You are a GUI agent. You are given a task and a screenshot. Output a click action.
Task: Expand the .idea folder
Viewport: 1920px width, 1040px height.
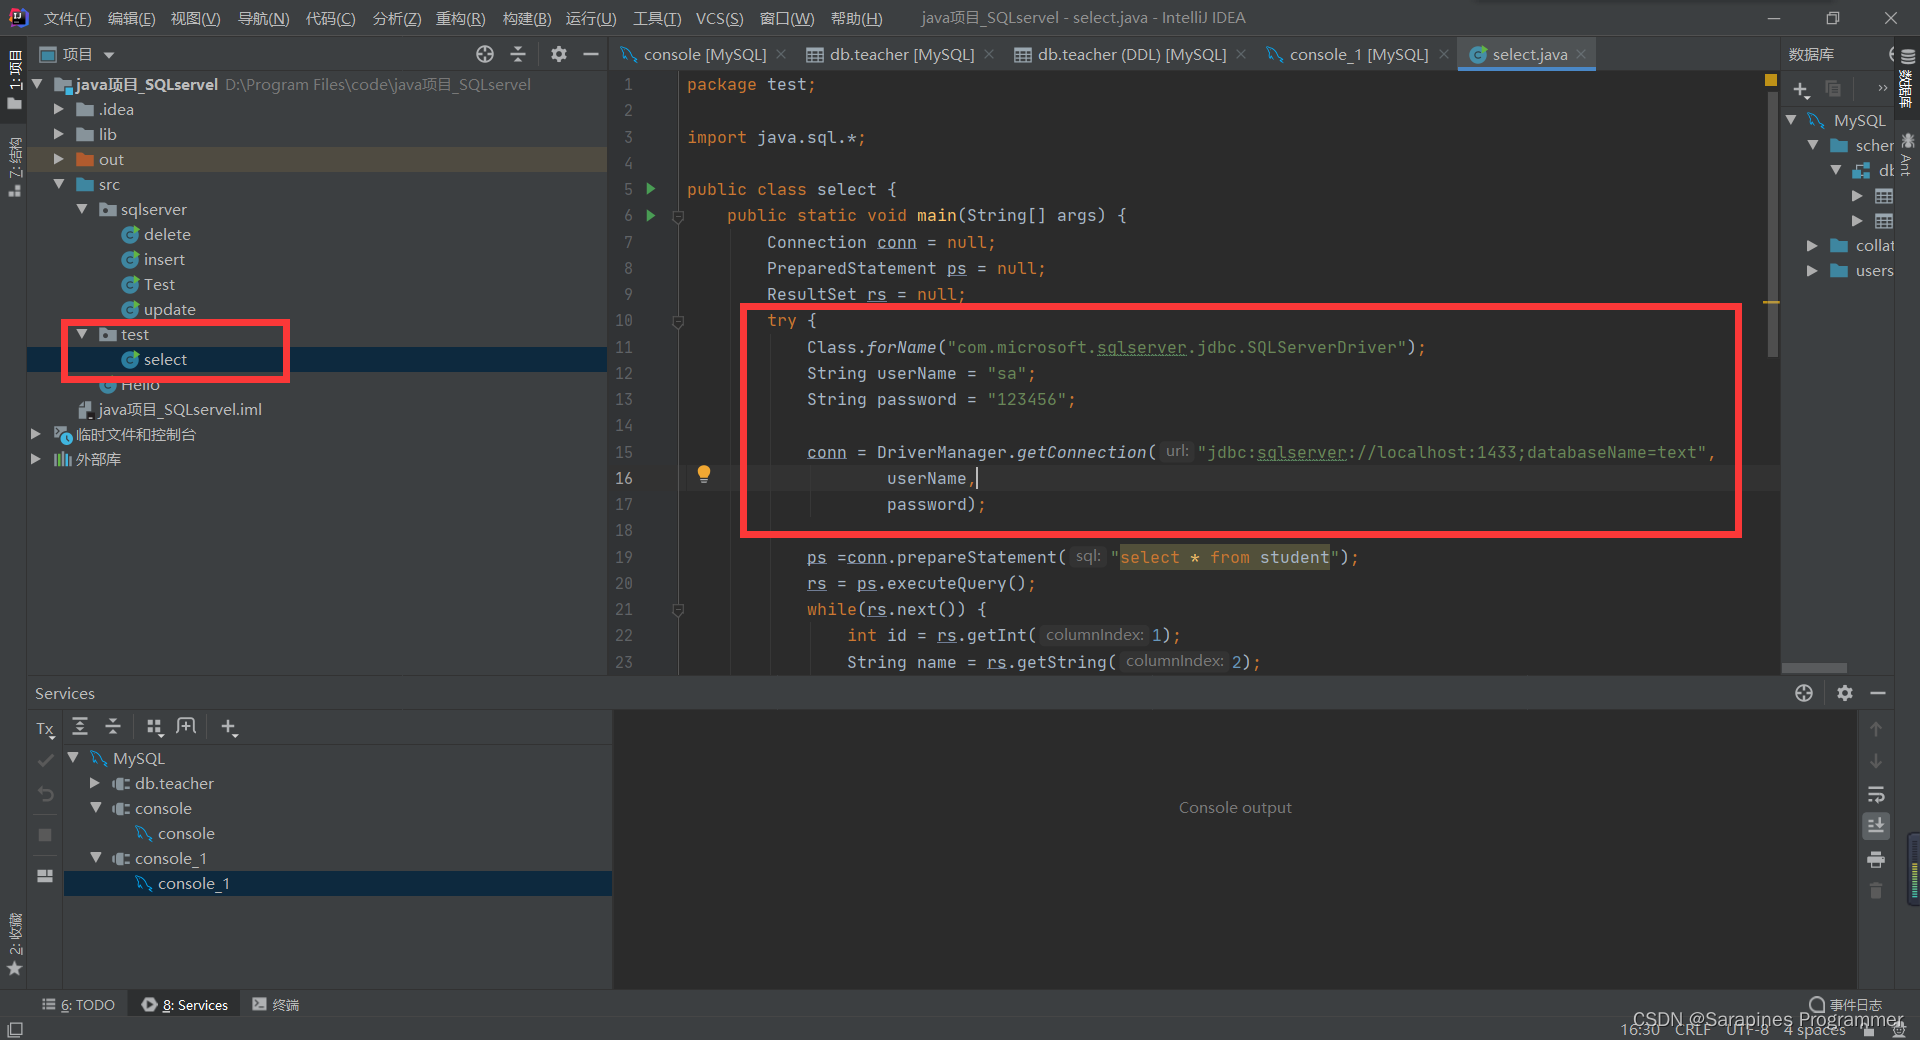[x=59, y=109]
